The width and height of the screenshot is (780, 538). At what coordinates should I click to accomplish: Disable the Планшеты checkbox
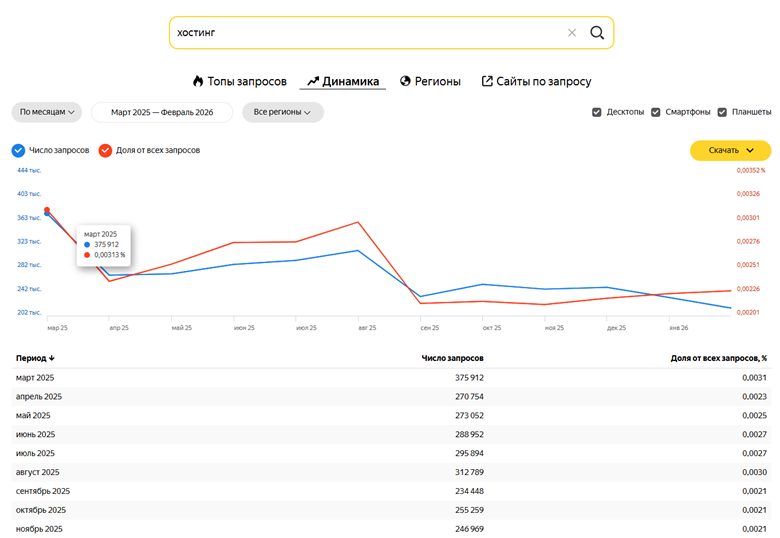(x=722, y=112)
